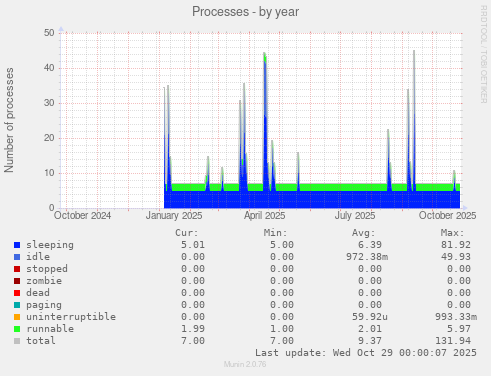Click uninterruptible max value 993.33m
The width and height of the screenshot is (491, 376).
[456, 317]
